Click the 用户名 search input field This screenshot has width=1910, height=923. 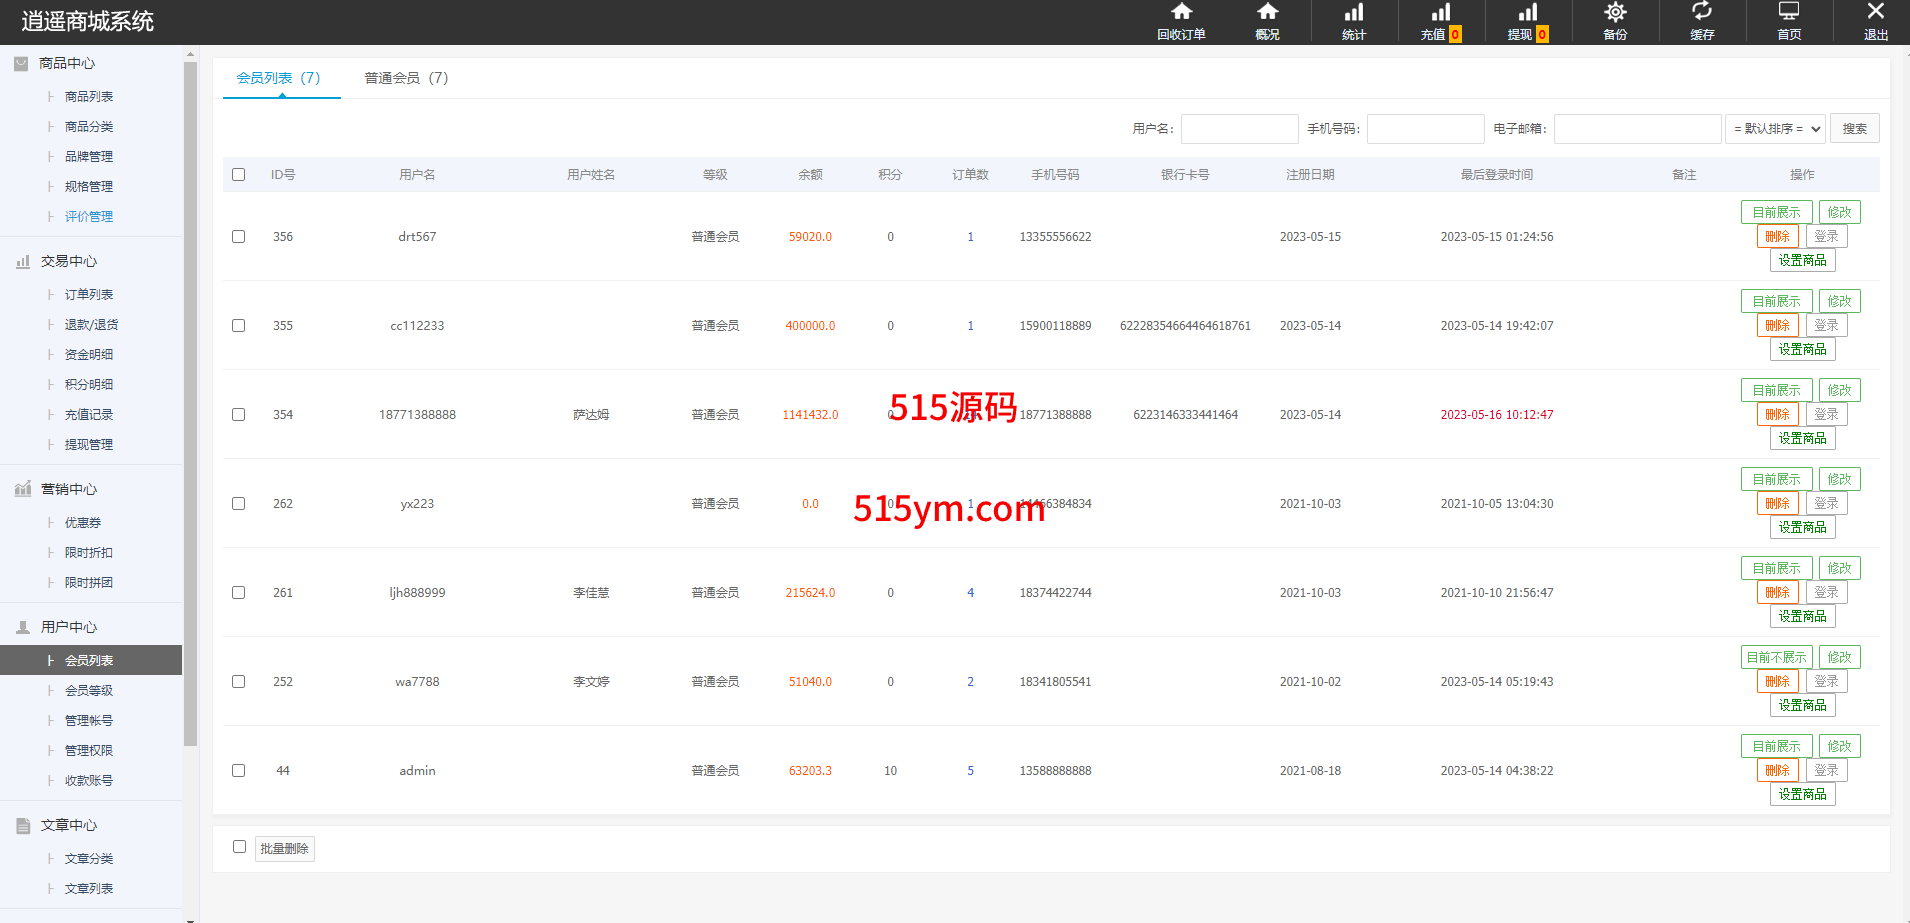click(1239, 129)
